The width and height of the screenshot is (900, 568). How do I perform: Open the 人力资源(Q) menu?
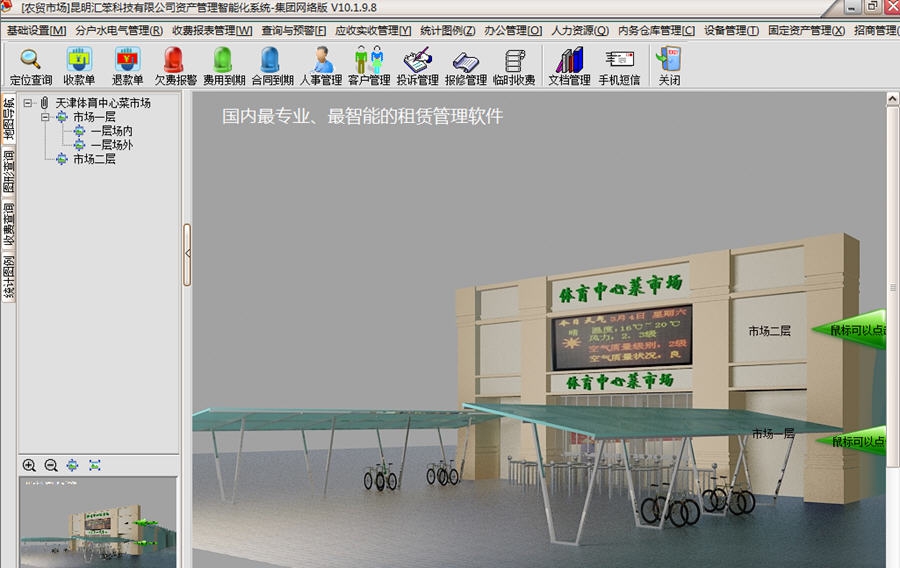click(x=580, y=30)
